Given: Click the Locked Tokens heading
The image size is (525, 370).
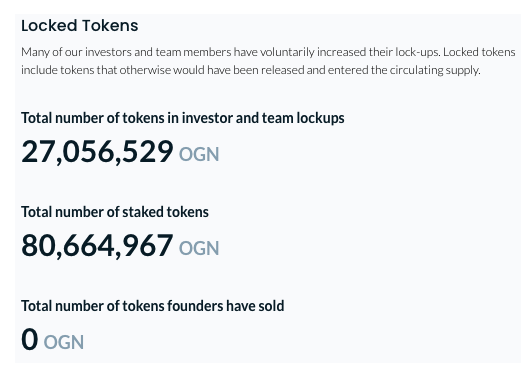Looking at the screenshot, I should [x=80, y=25].
